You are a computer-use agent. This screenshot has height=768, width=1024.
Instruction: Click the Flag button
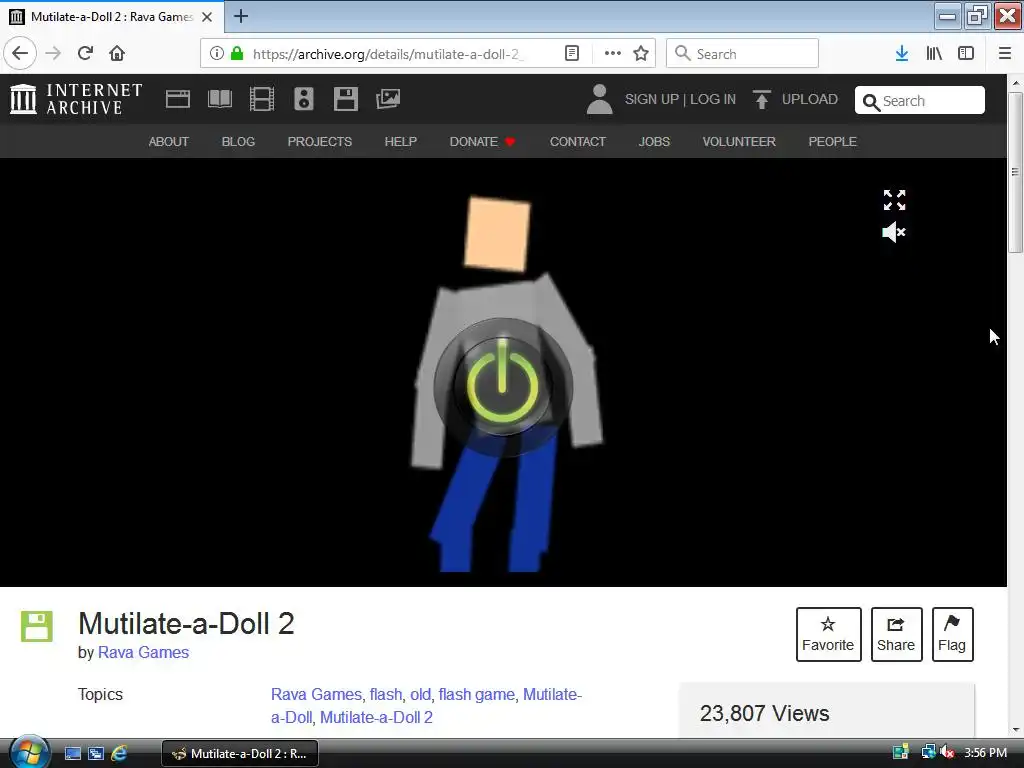pyautogui.click(x=952, y=634)
